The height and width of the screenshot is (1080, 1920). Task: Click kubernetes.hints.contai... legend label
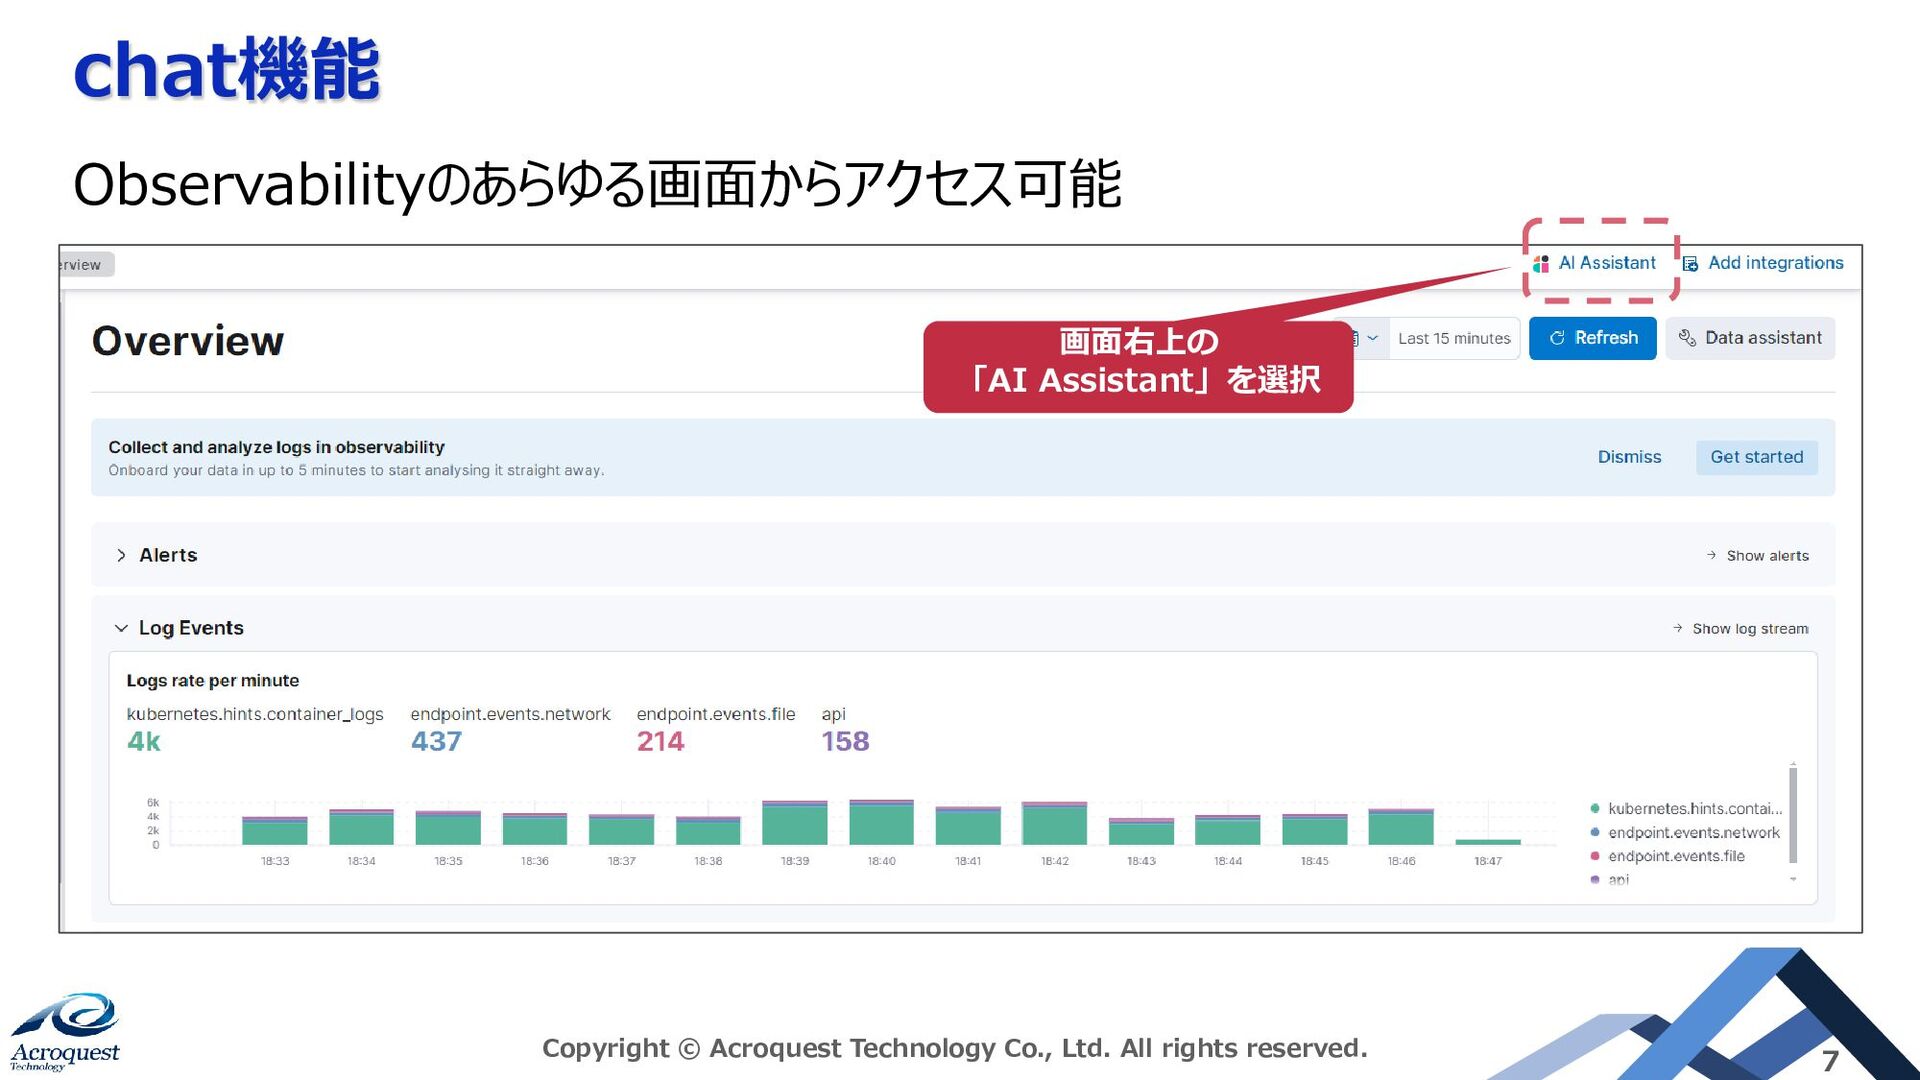[1695, 808]
